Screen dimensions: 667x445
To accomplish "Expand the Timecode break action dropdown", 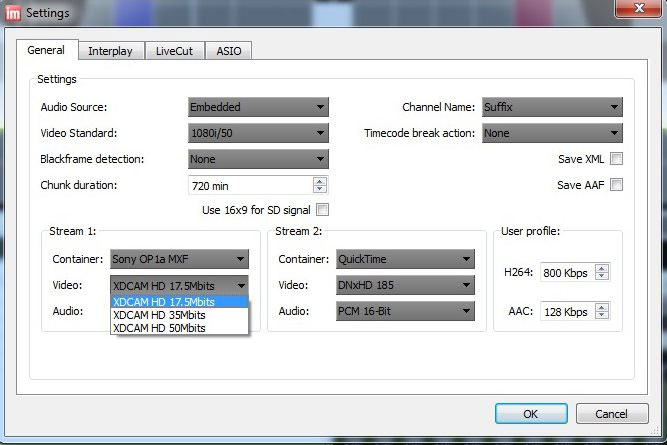I will 552,133.
